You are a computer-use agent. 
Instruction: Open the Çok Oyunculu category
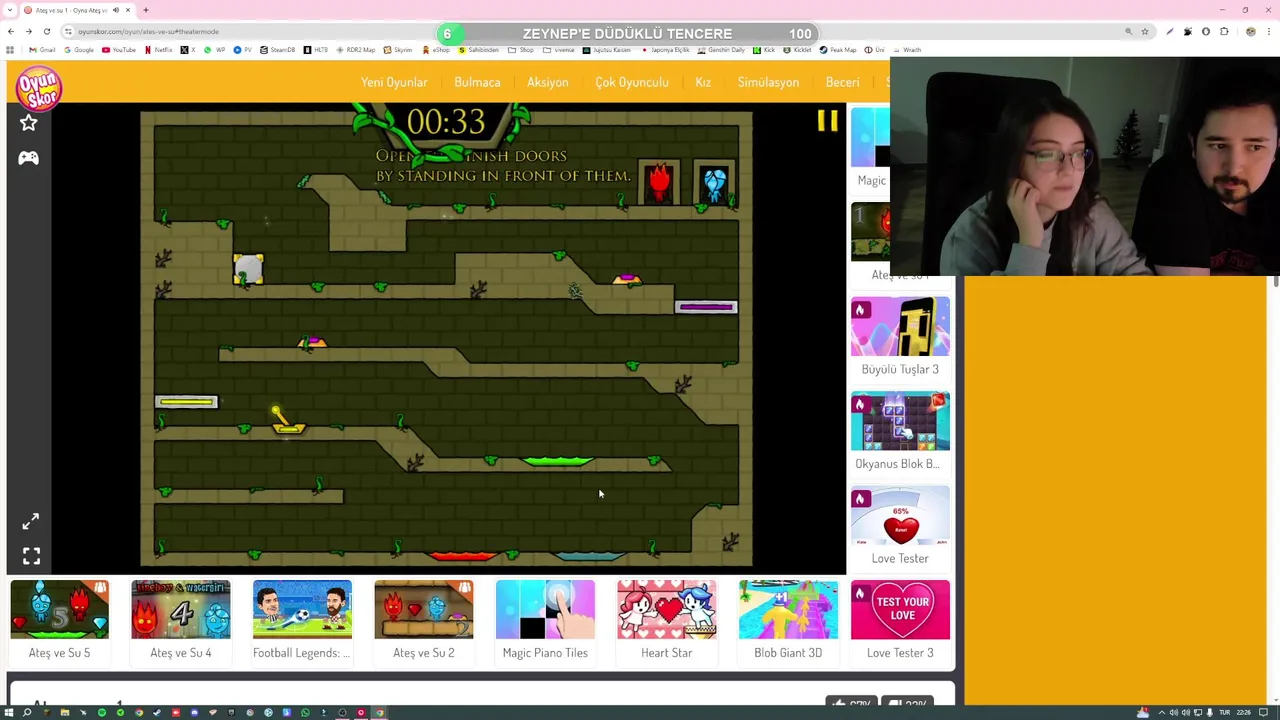tap(632, 82)
